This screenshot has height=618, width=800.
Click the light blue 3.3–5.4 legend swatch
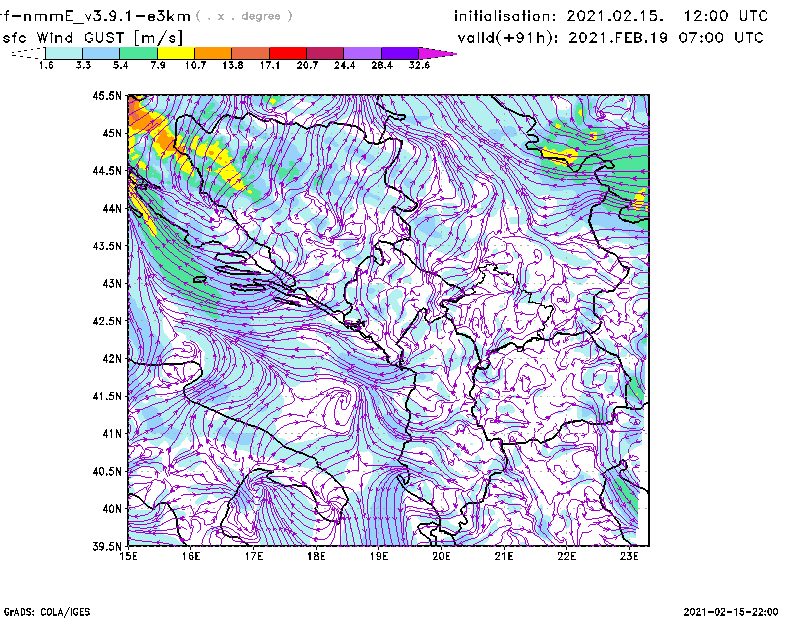[x=101, y=53]
